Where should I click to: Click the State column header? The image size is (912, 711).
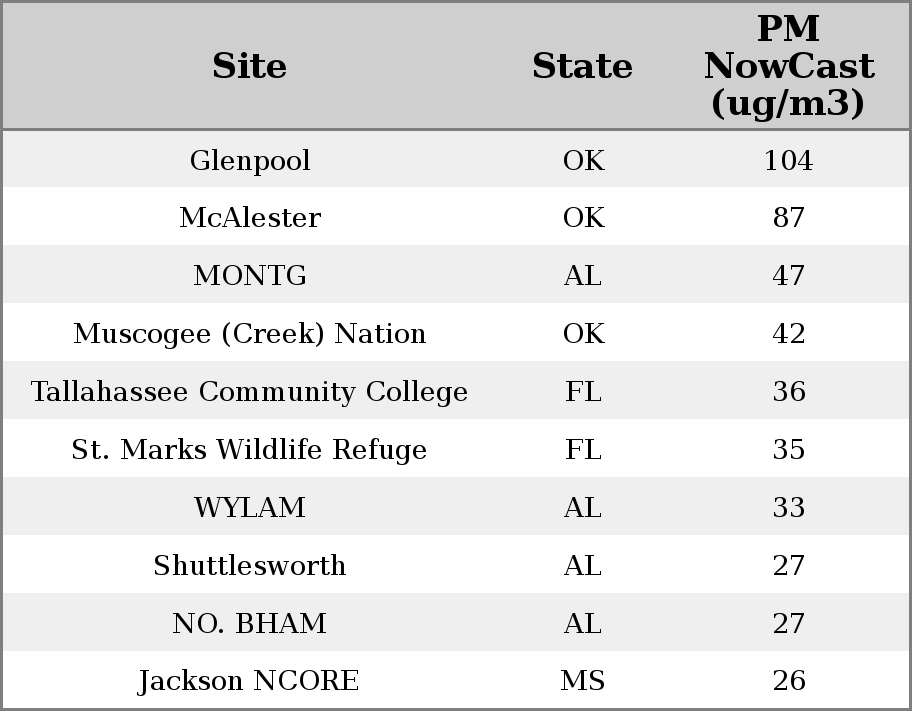click(582, 66)
